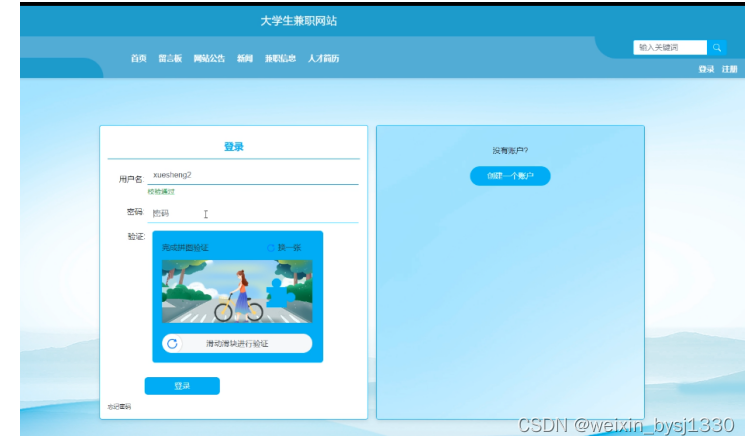Open the 新闻 navigation item

244,58
